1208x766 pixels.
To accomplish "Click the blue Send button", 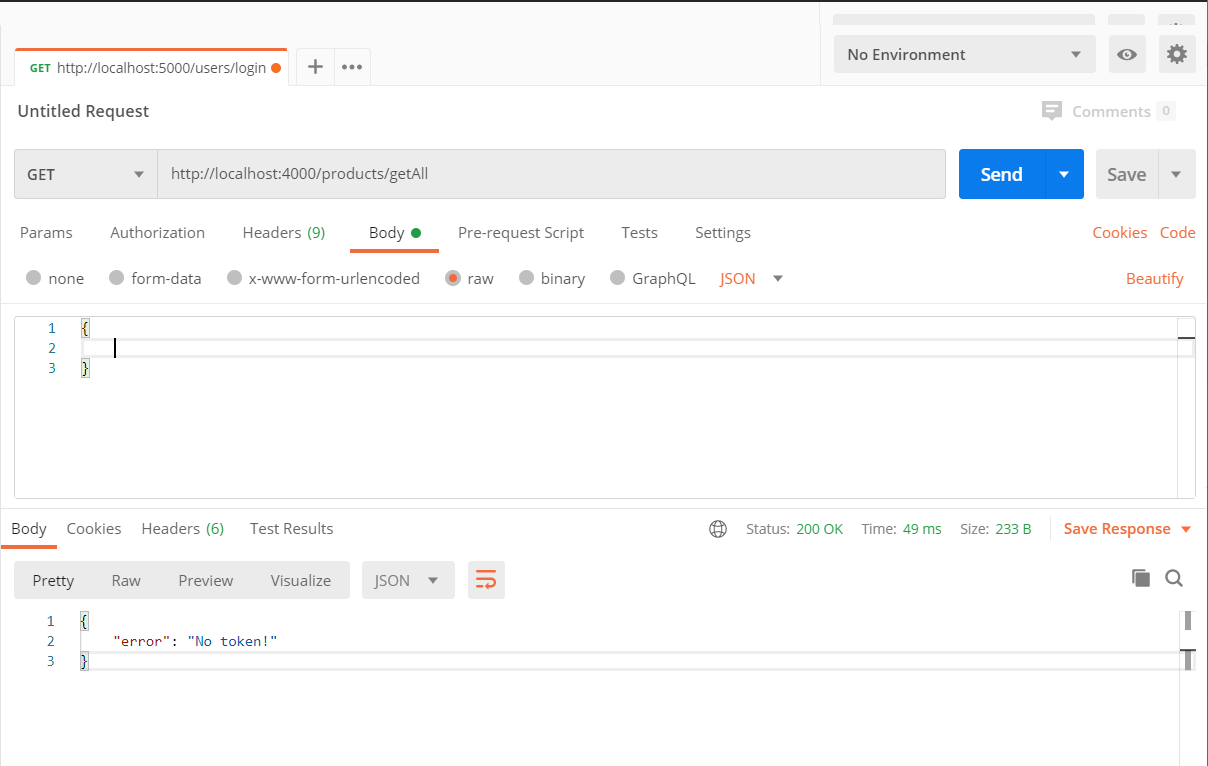I will pos(1002,174).
